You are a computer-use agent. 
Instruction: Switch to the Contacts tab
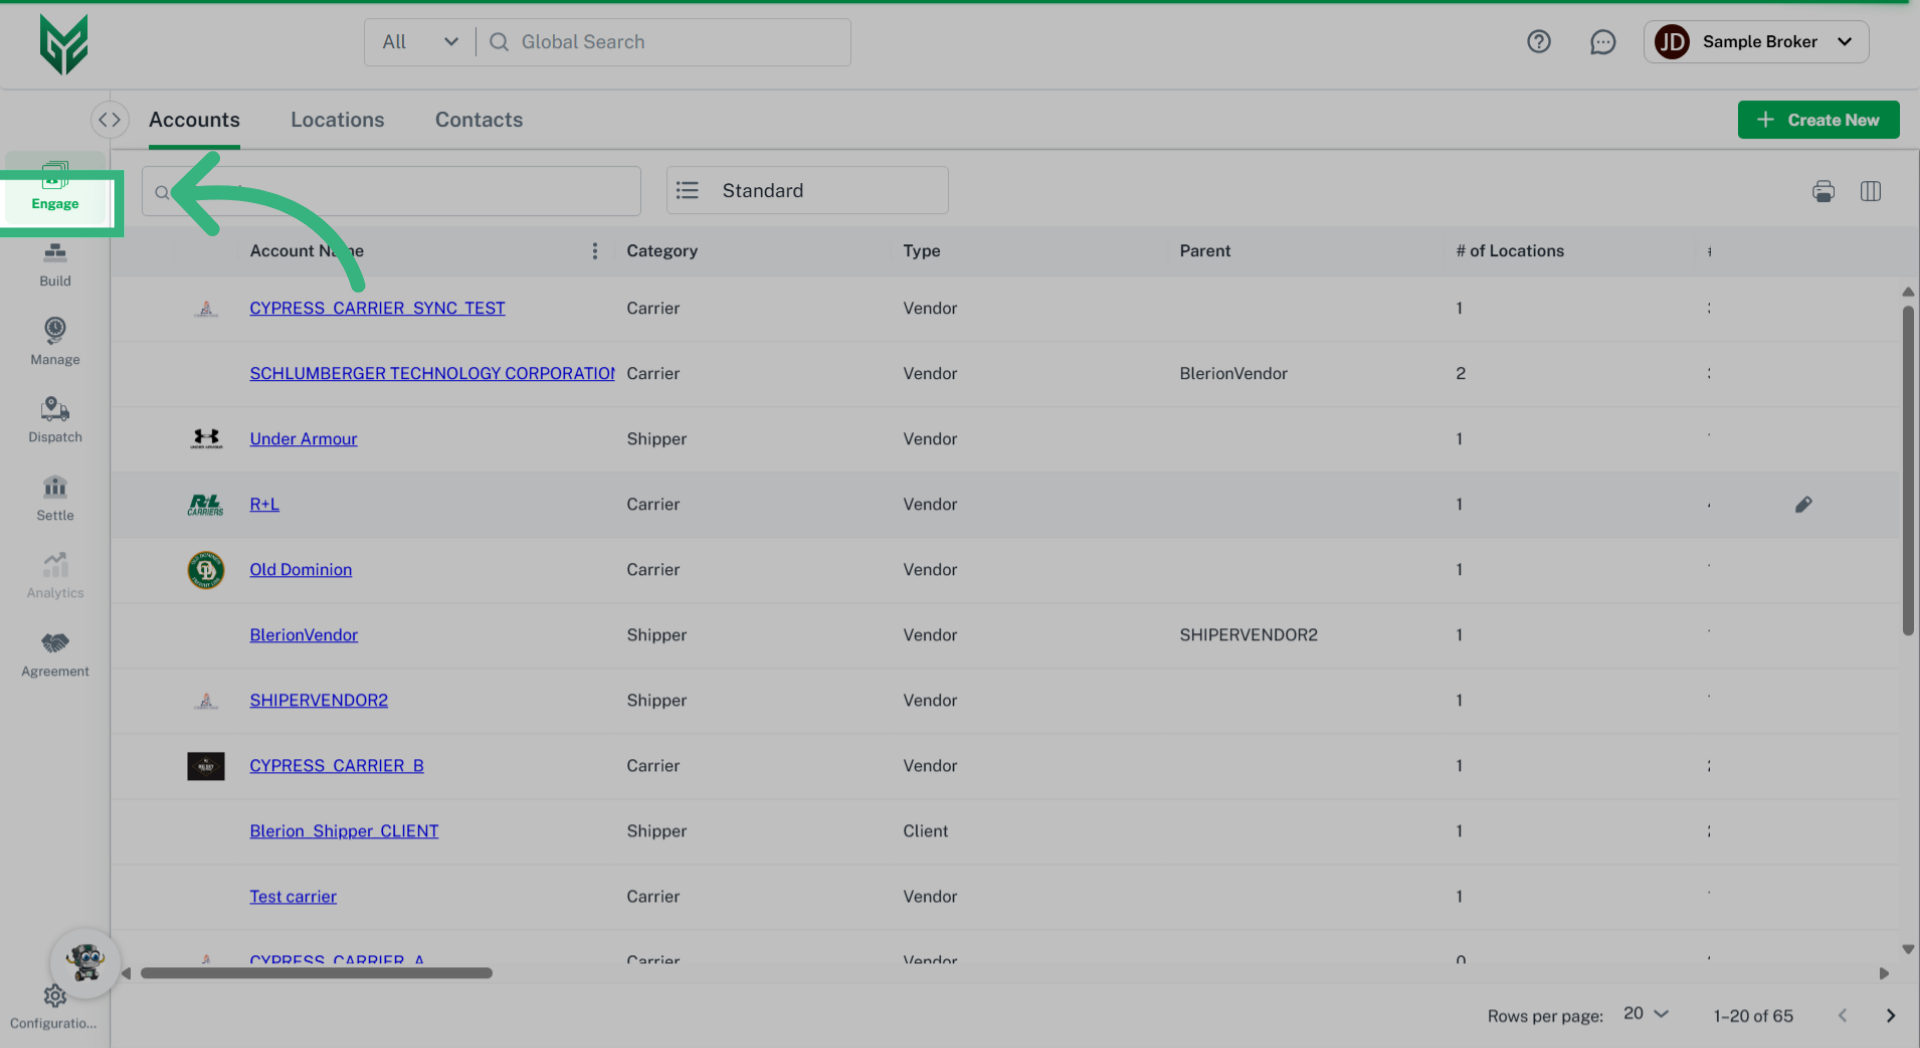click(478, 120)
